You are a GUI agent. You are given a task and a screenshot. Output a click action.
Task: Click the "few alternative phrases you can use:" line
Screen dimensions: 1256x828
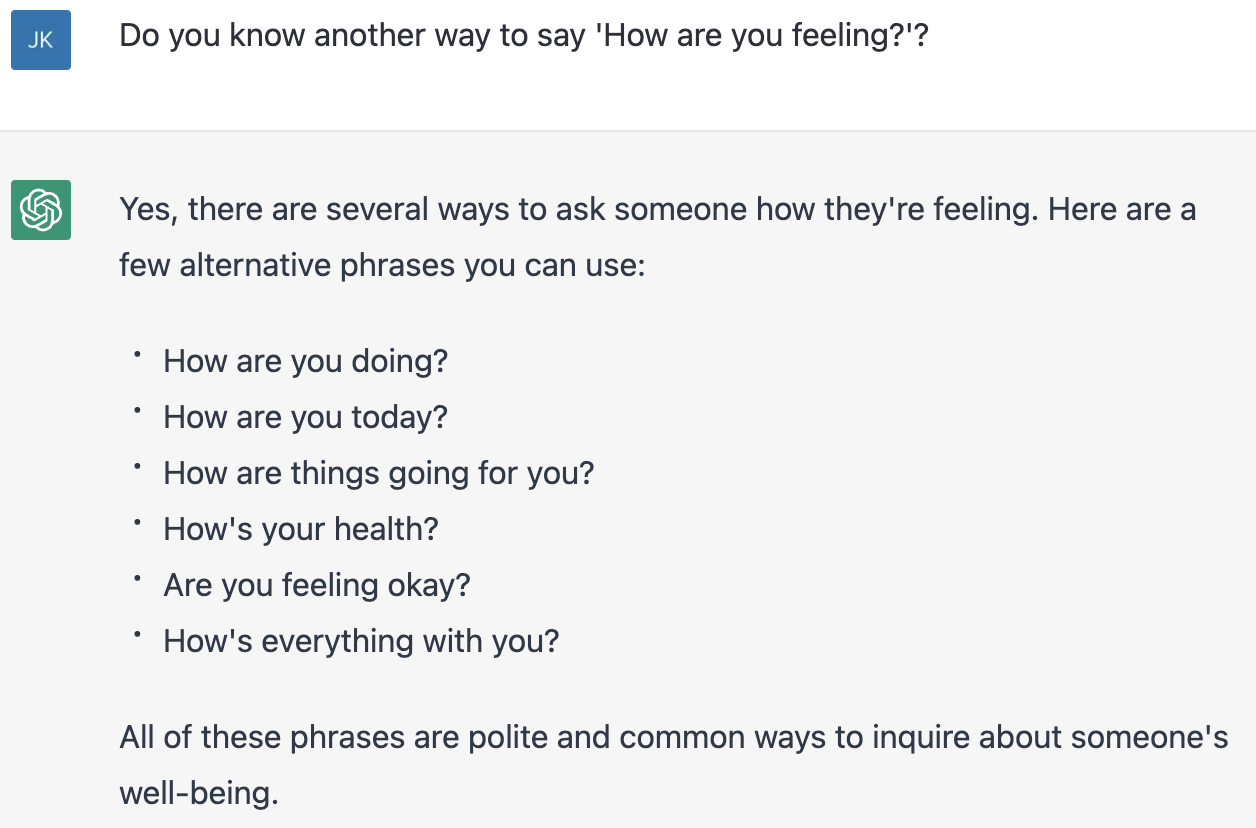click(x=382, y=266)
